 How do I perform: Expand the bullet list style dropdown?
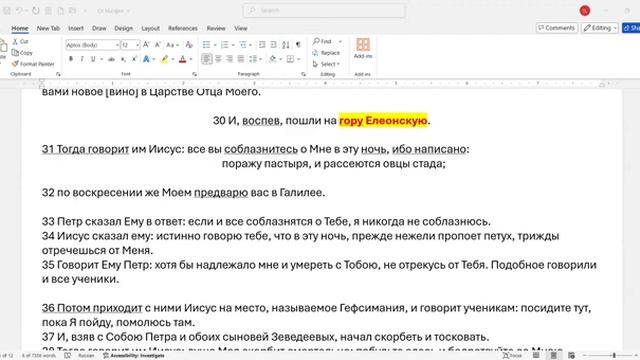click(x=215, y=45)
